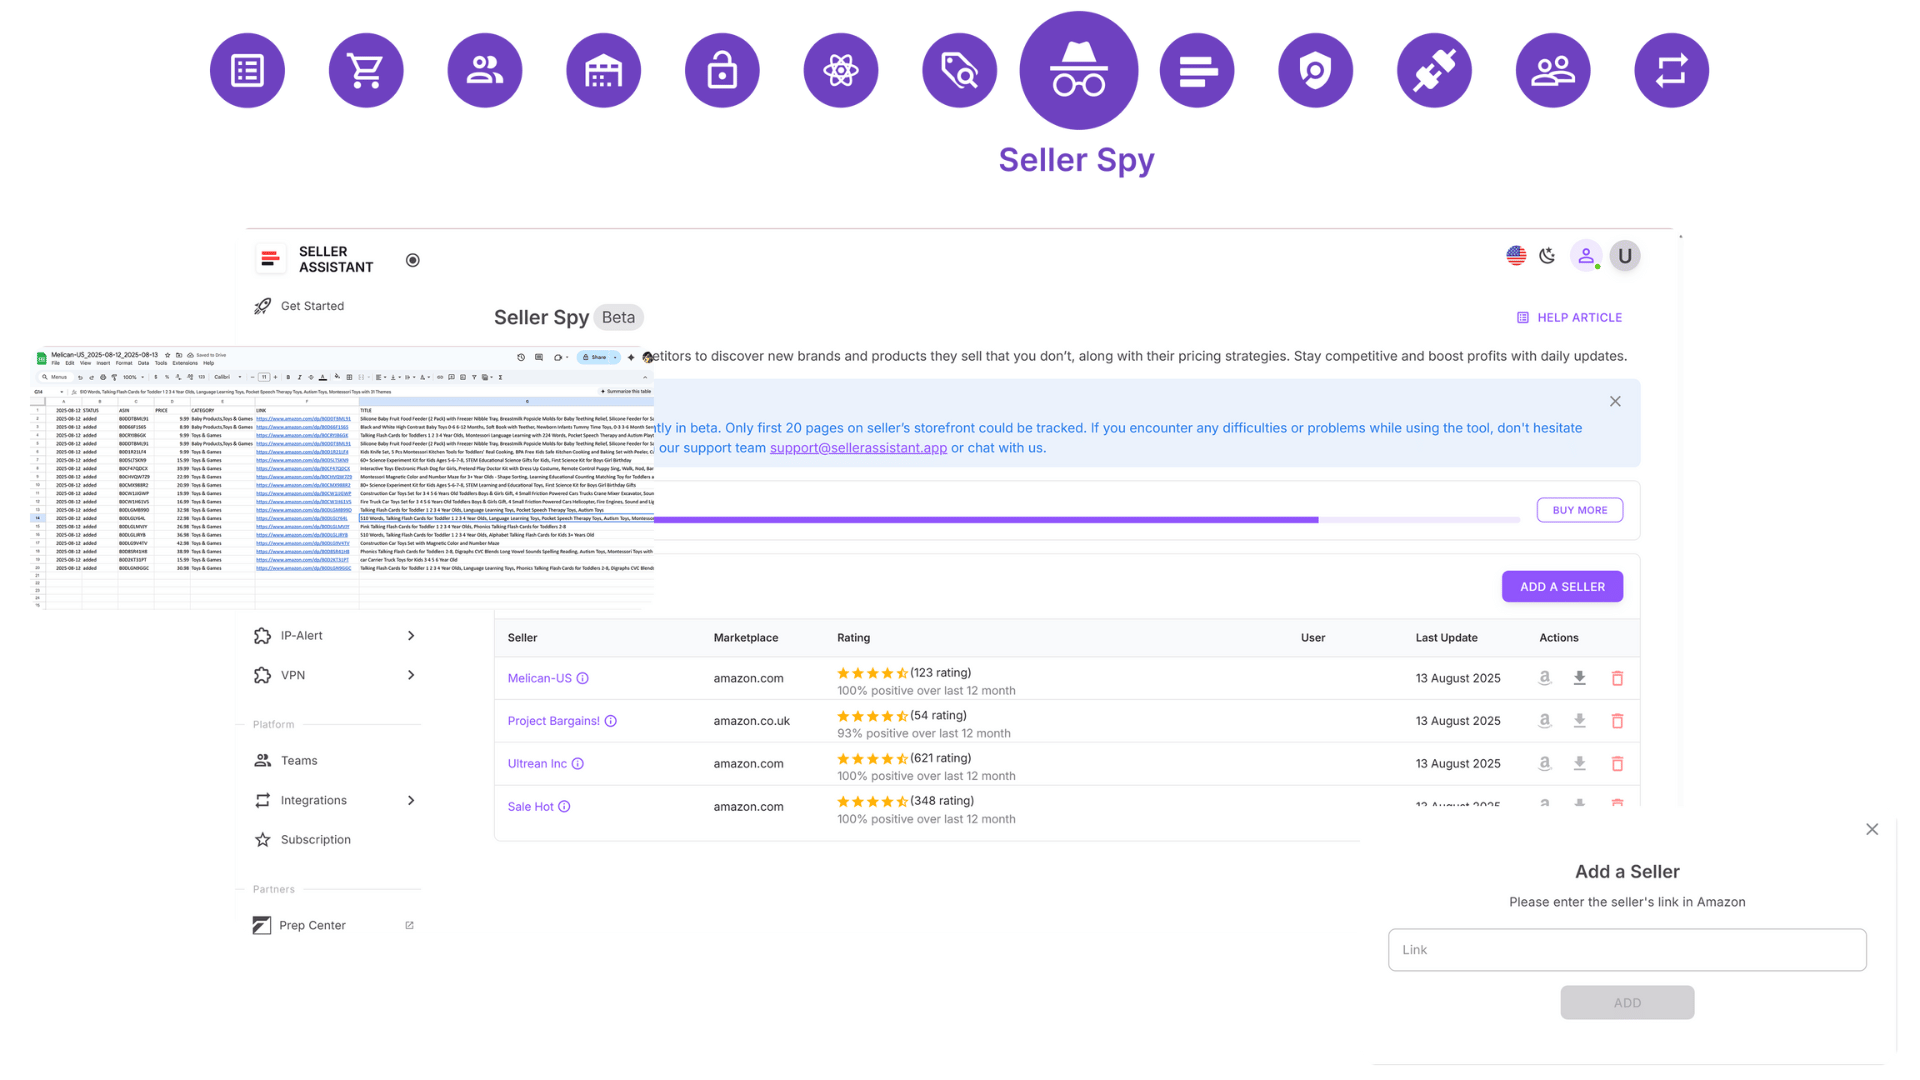Open the price tag search tool
Viewport: 1920px width, 1080px height.
tap(959, 70)
